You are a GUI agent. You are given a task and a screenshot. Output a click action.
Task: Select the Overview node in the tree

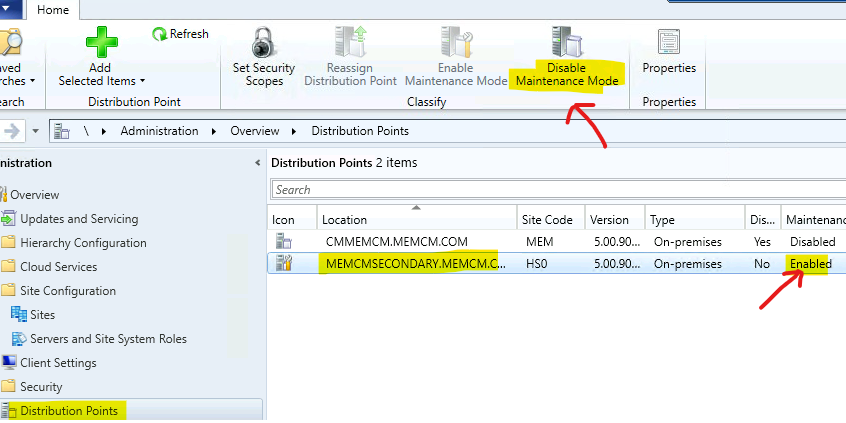click(x=35, y=195)
